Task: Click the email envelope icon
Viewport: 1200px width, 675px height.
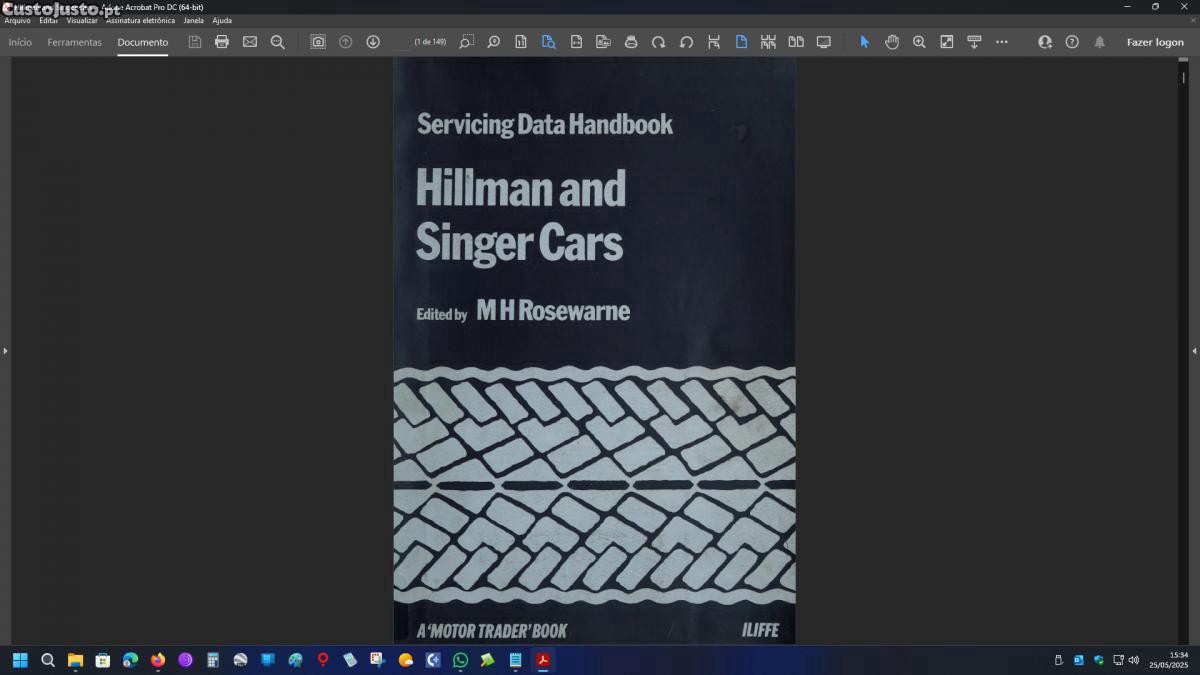Action: click(250, 42)
